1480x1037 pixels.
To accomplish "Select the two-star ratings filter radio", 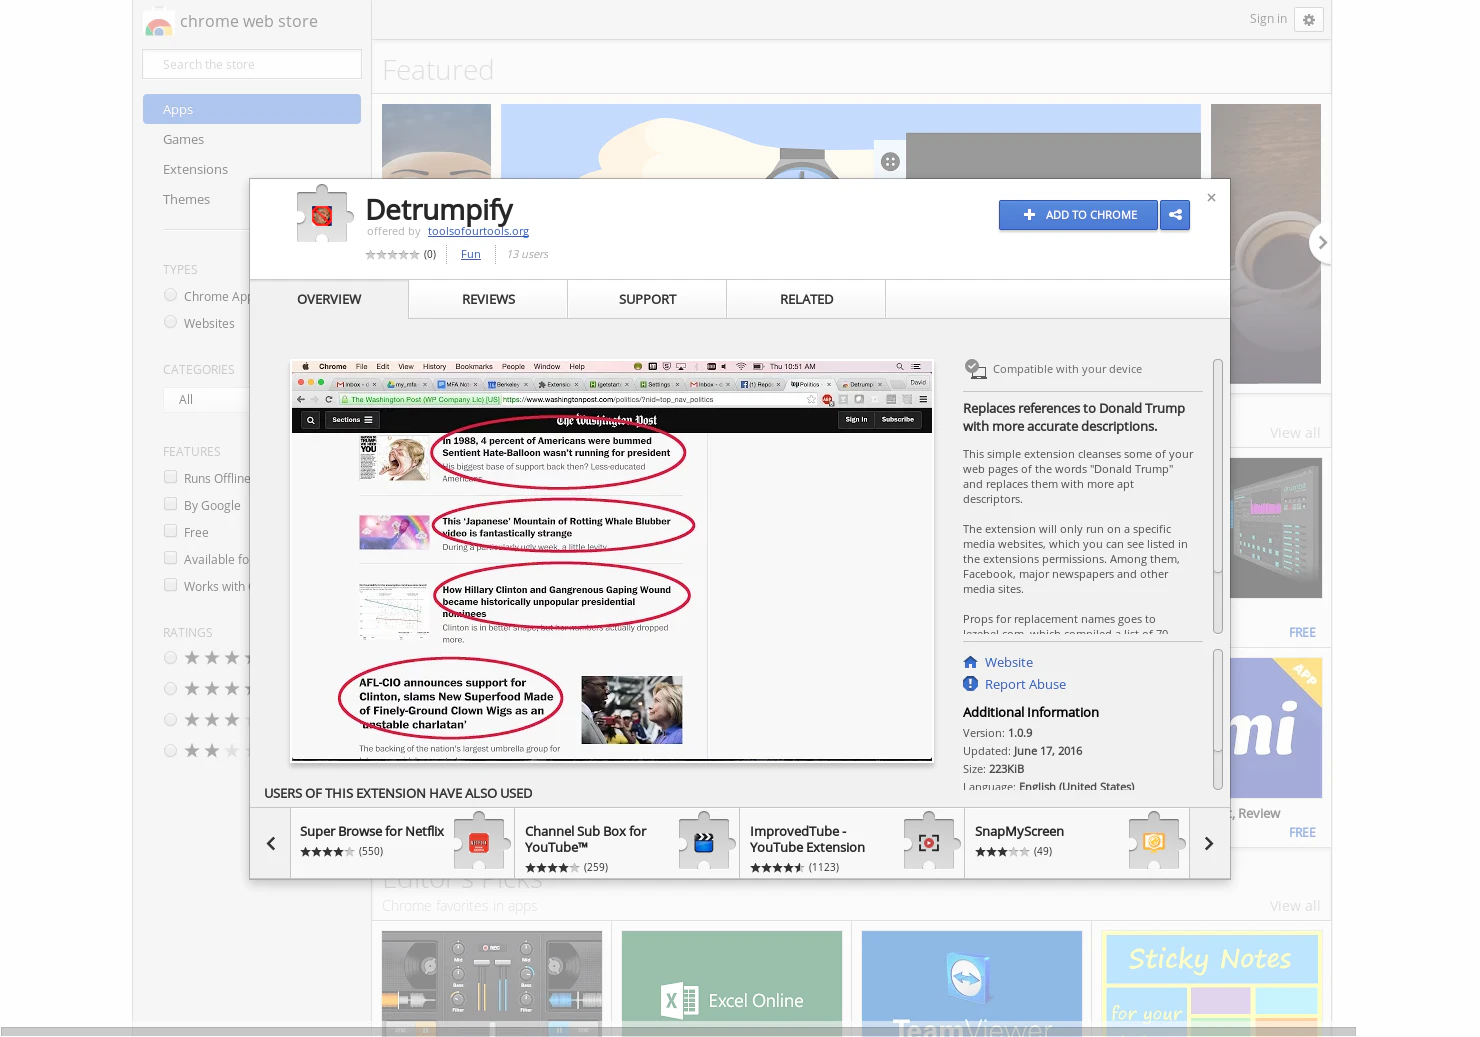I will click(171, 751).
